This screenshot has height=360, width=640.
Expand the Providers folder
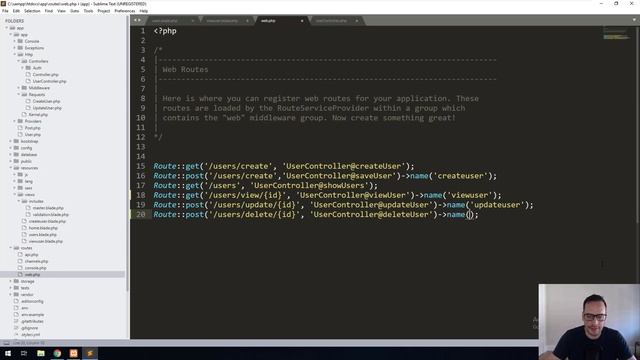point(15,121)
